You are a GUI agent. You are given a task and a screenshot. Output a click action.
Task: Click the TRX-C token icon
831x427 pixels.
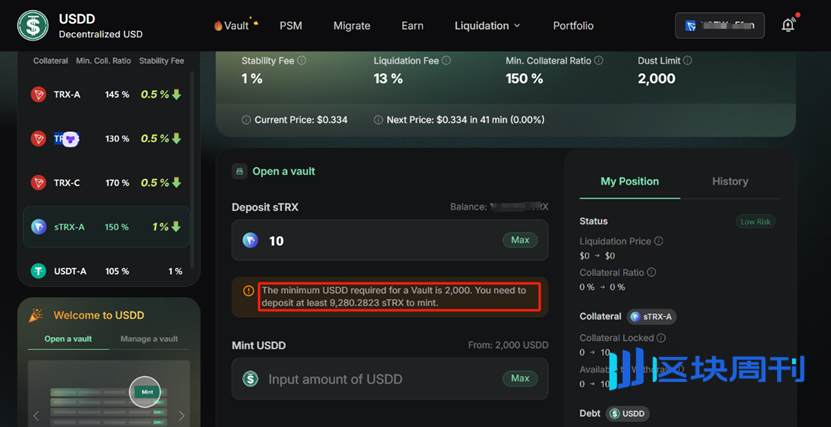click(x=38, y=183)
